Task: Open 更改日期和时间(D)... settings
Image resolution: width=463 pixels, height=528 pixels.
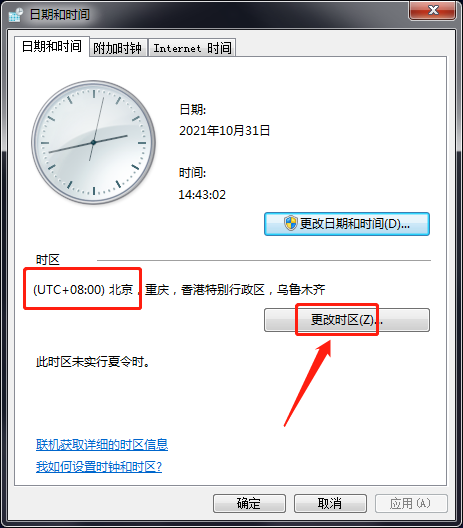Action: click(x=347, y=224)
